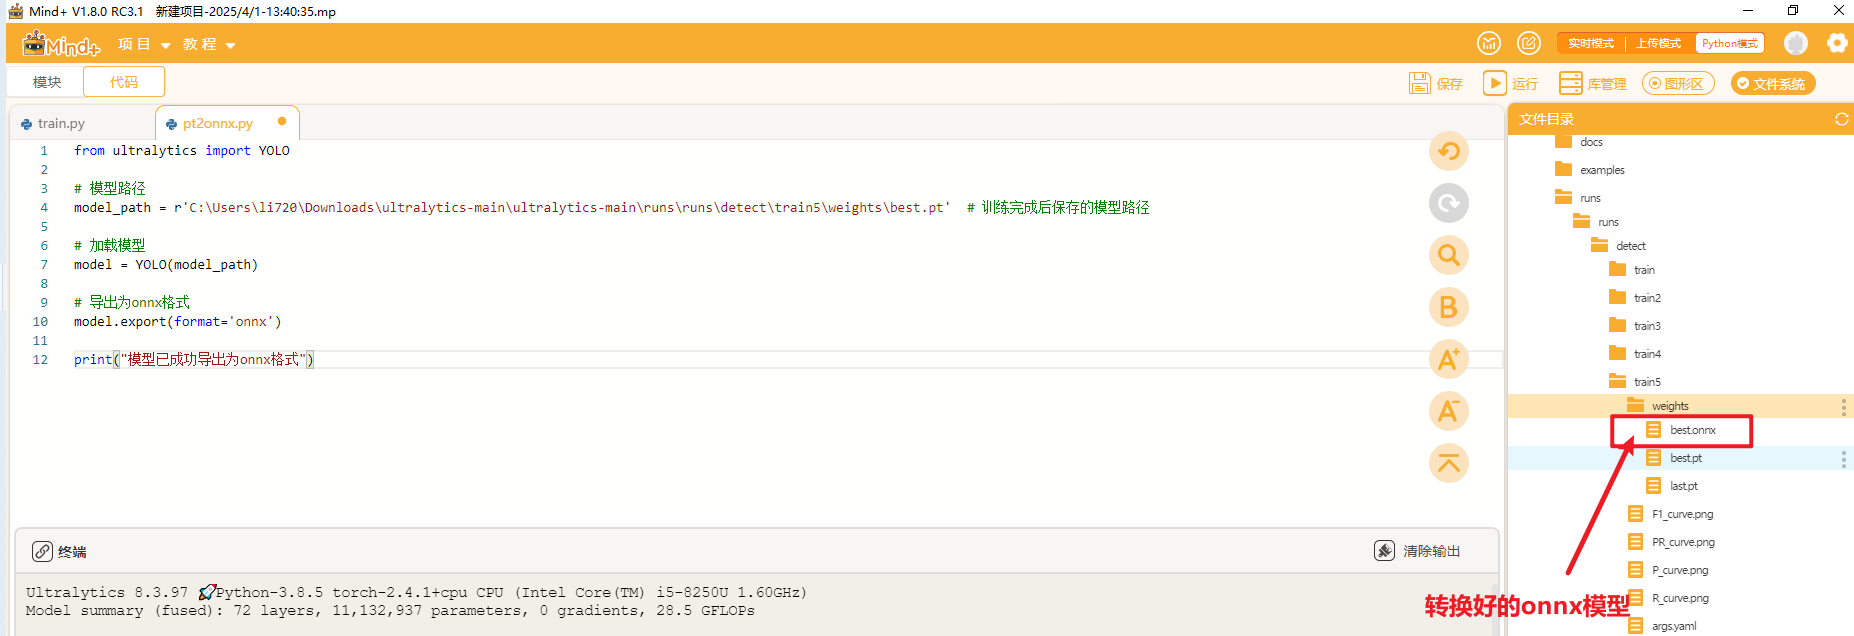The width and height of the screenshot is (1854, 636).
Task: Switch to the 模块 blocks tab
Action: pos(47,82)
